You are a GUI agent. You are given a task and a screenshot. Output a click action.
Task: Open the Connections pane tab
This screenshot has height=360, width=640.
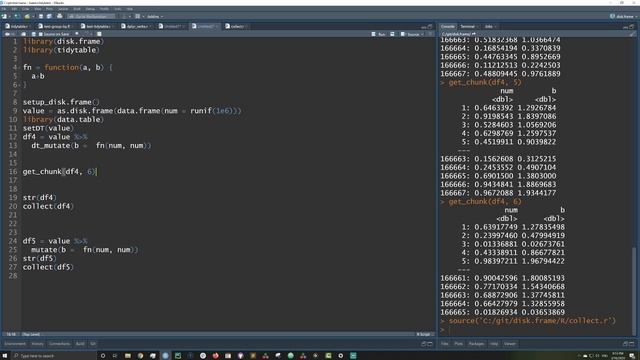pos(59,344)
